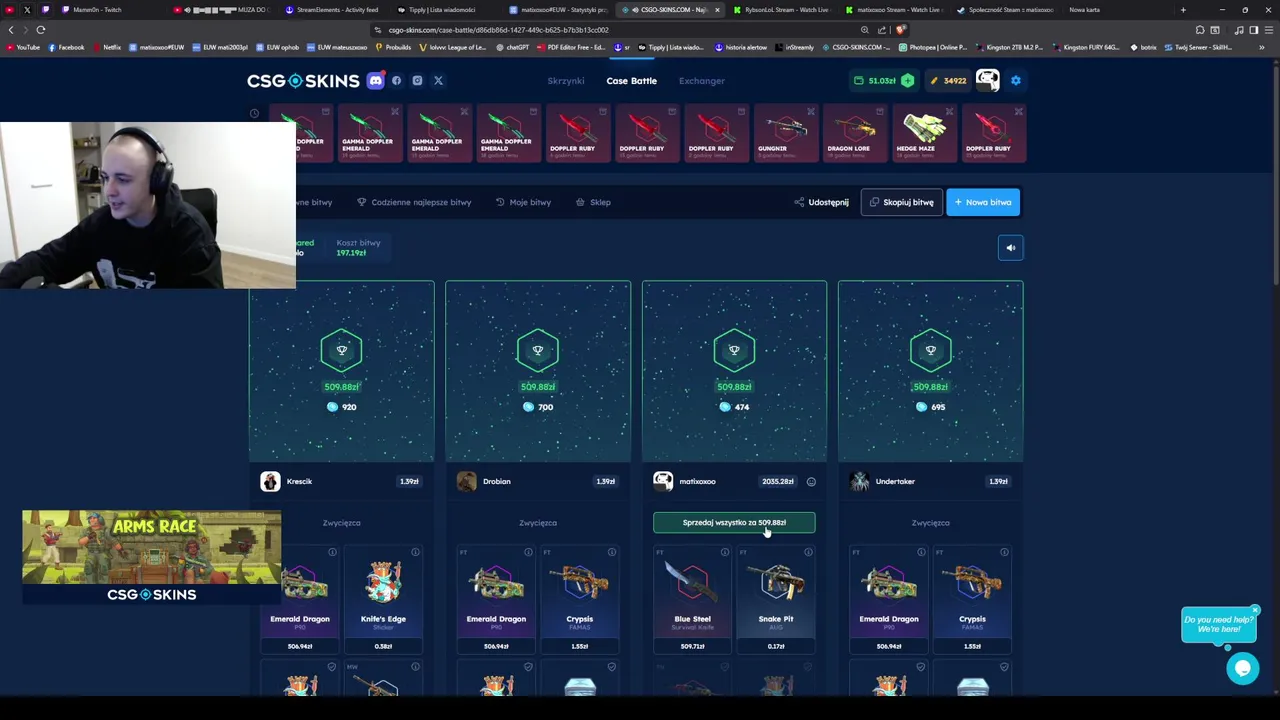The height and width of the screenshot is (720, 1280).
Task: Click the Udostępnij share button
Action: (821, 202)
